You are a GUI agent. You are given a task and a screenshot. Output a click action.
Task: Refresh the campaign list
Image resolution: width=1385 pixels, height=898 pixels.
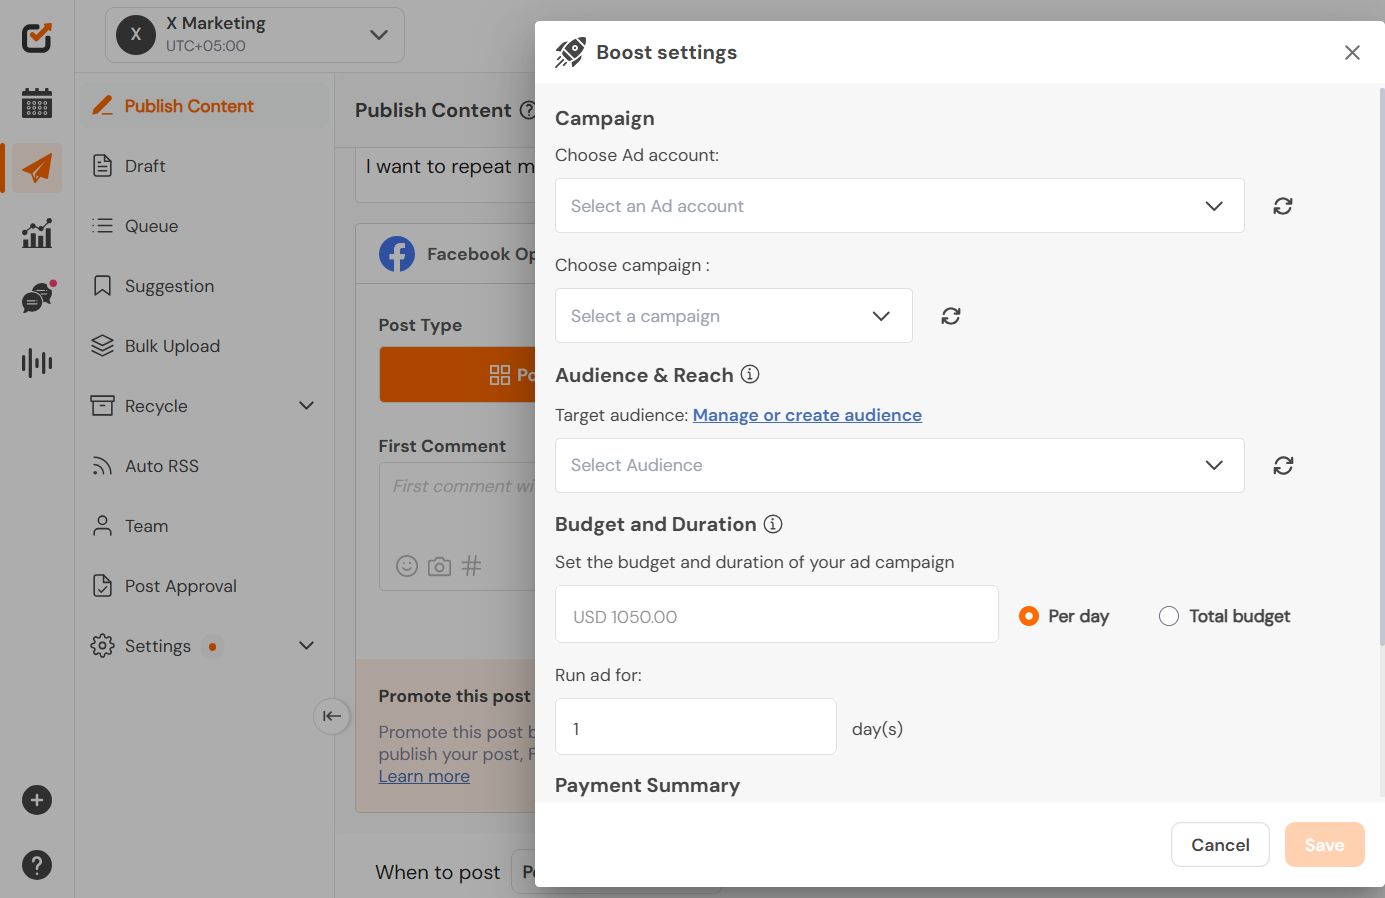[x=951, y=316]
